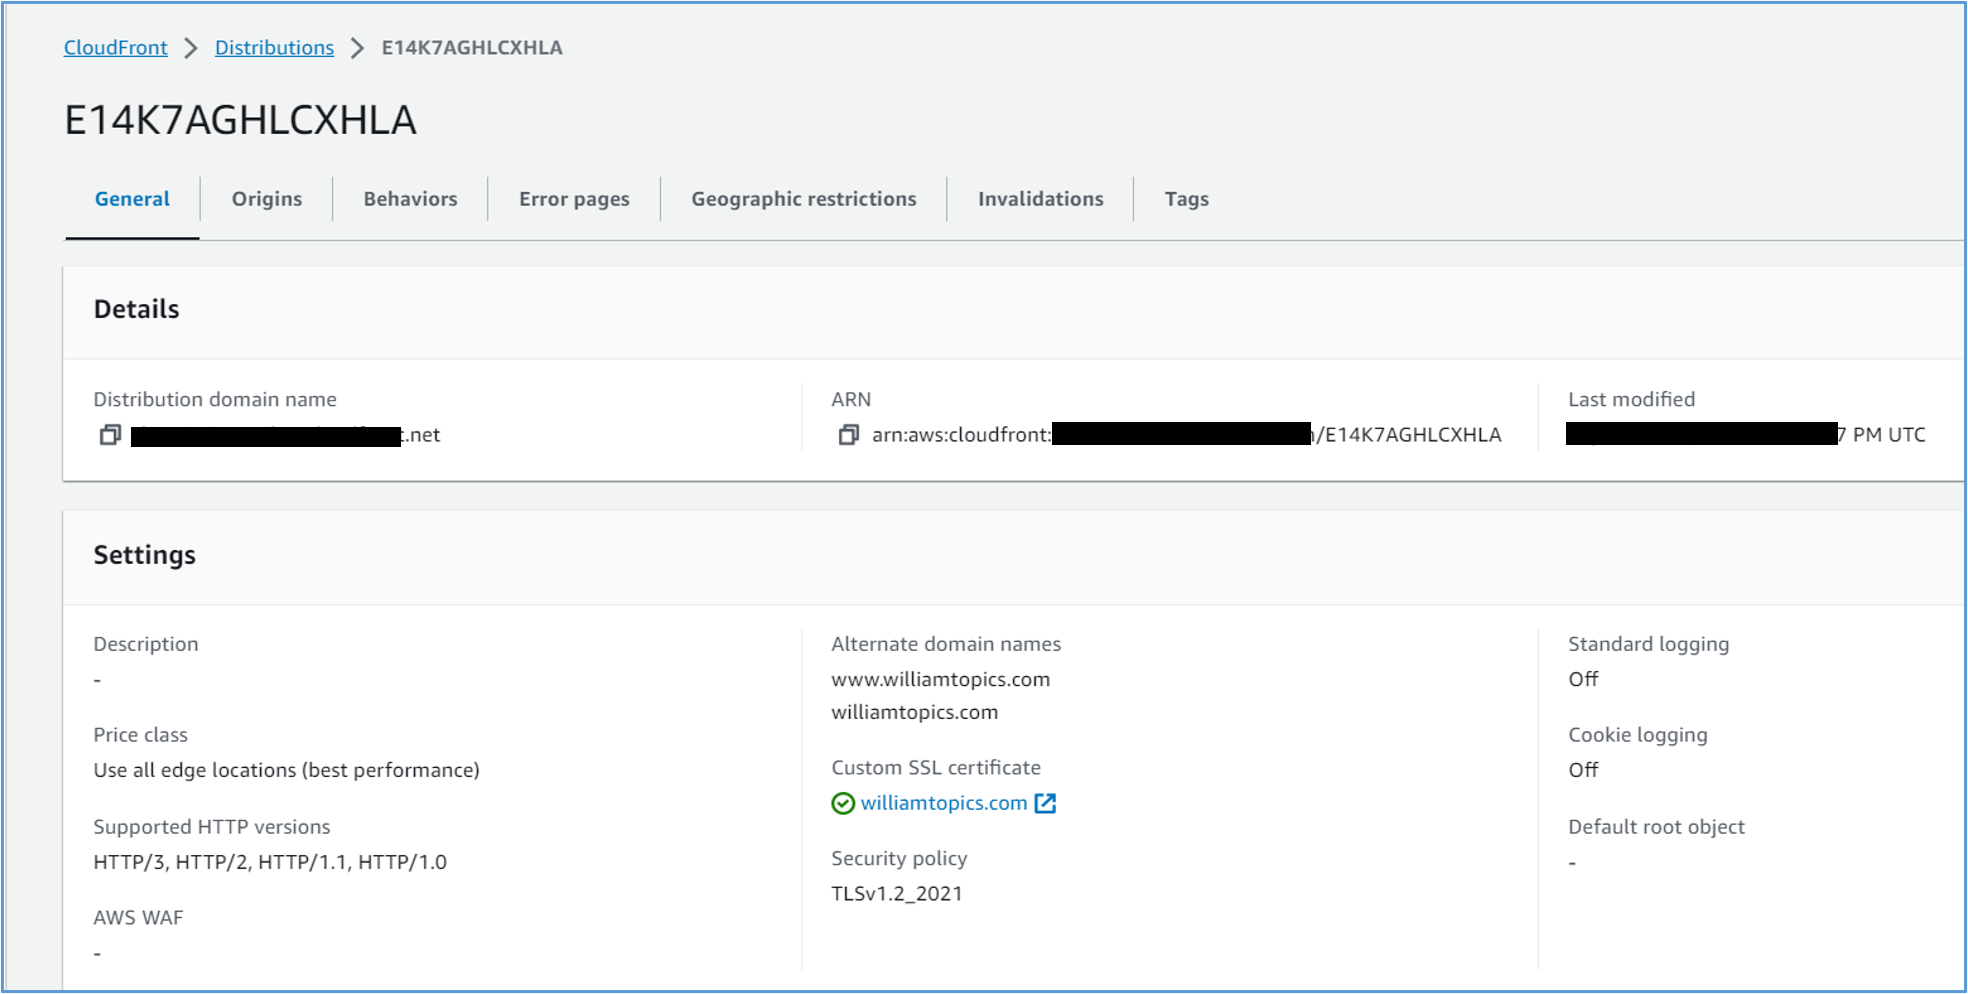Select the General tab
The height and width of the screenshot is (994, 1968).
(131, 198)
